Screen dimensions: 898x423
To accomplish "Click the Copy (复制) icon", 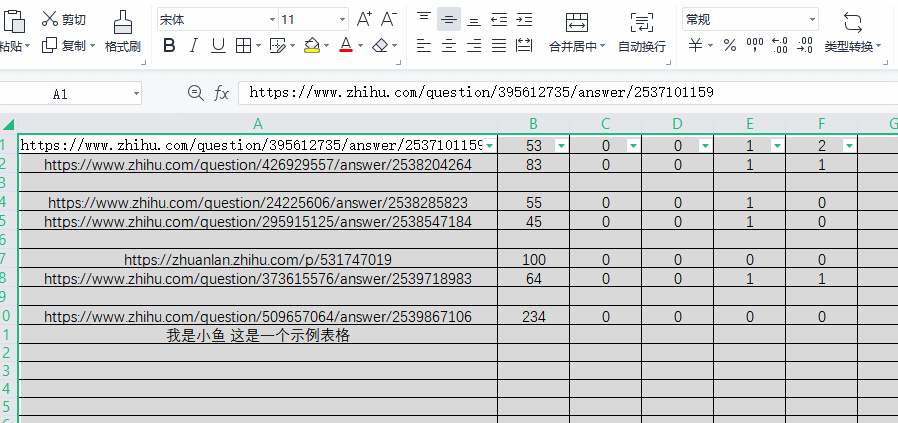I will [x=50, y=45].
